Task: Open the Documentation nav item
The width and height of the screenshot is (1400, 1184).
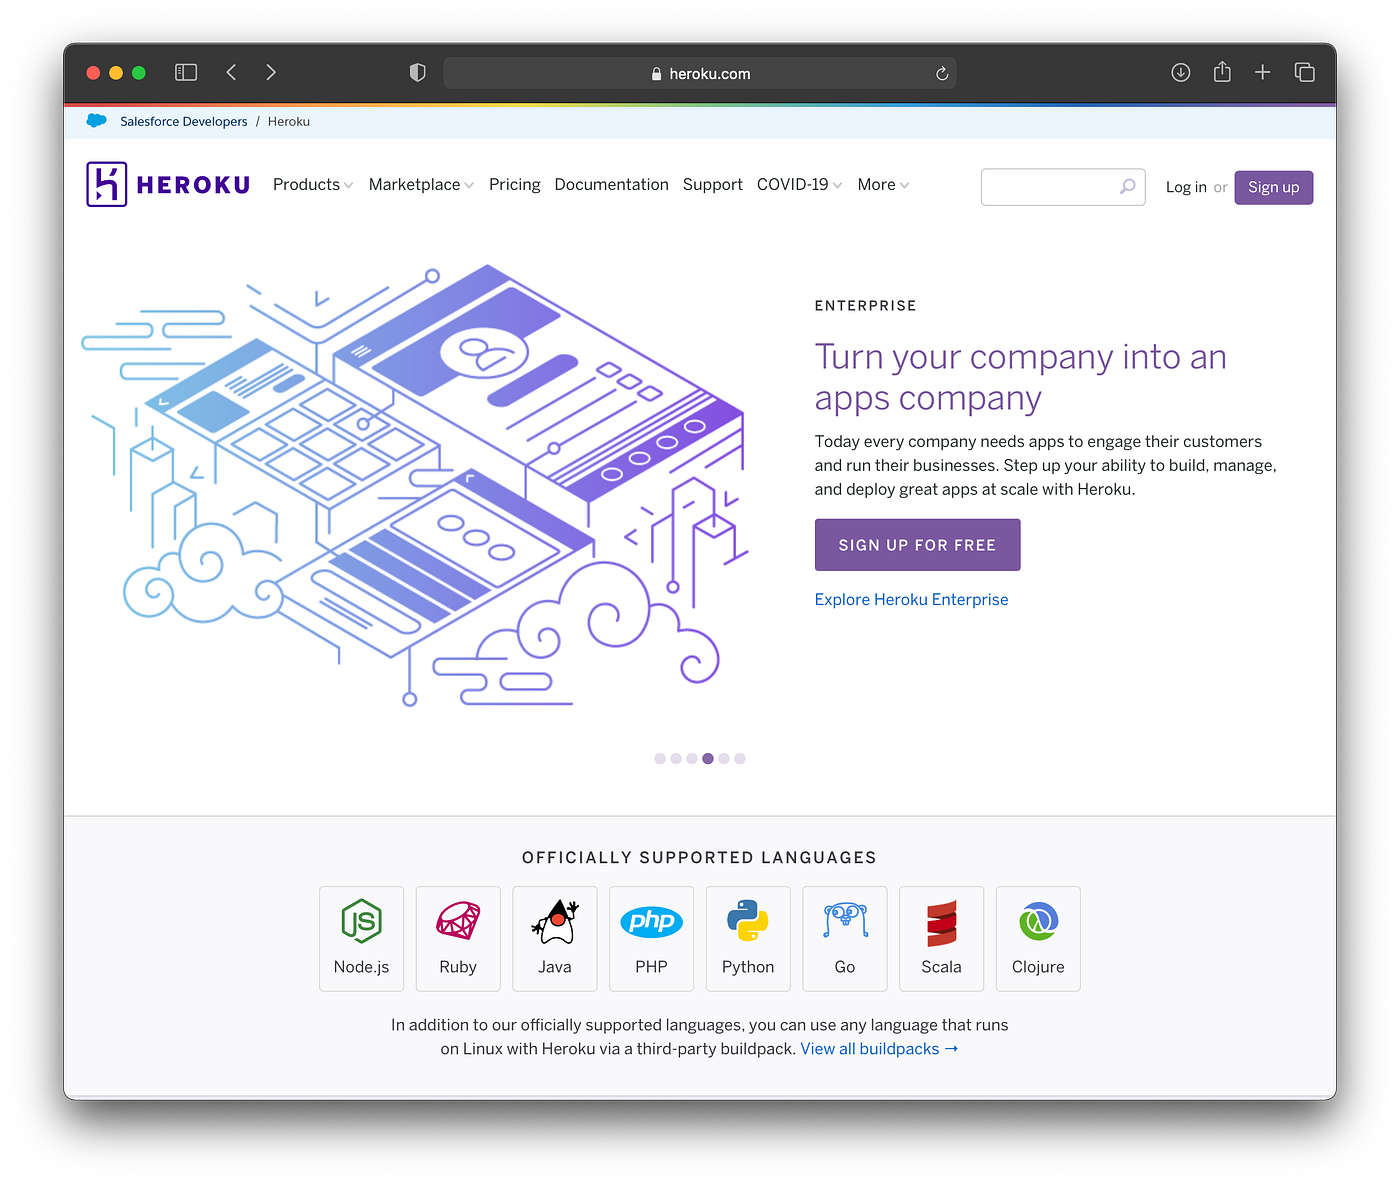Action: pyautogui.click(x=611, y=185)
